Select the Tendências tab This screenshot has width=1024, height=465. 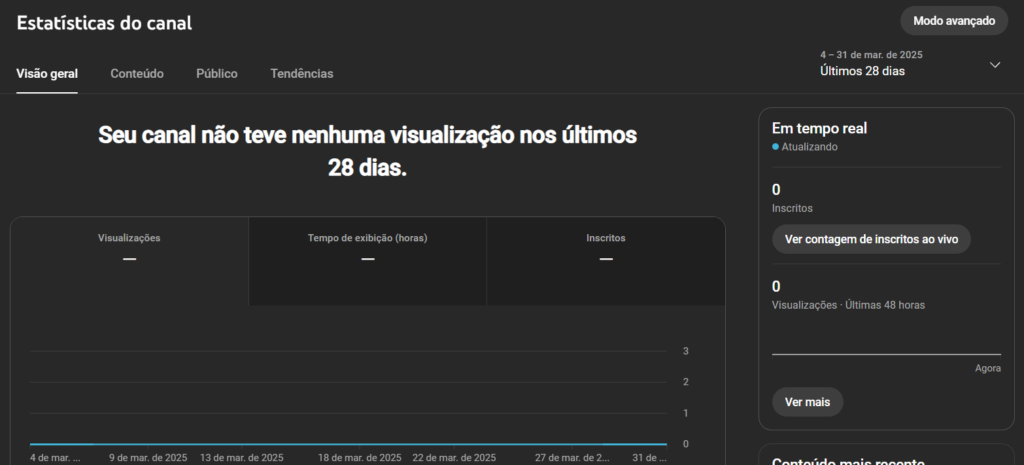click(x=302, y=74)
